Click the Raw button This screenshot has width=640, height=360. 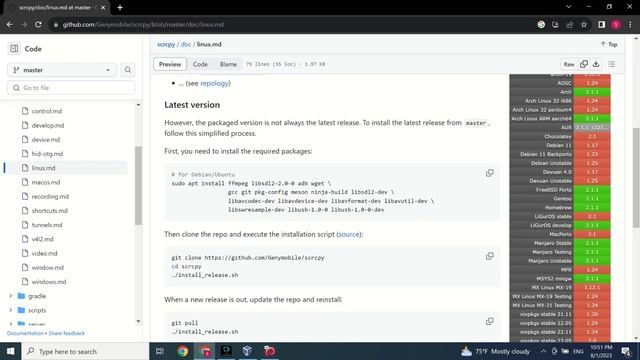pos(569,64)
